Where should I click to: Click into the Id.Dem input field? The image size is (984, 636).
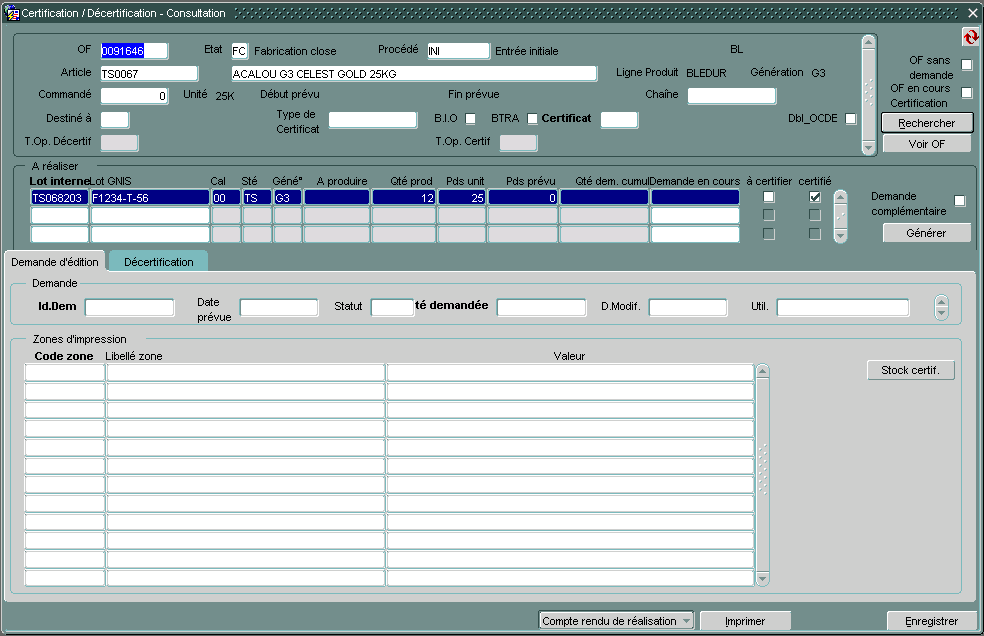pyautogui.click(x=129, y=307)
